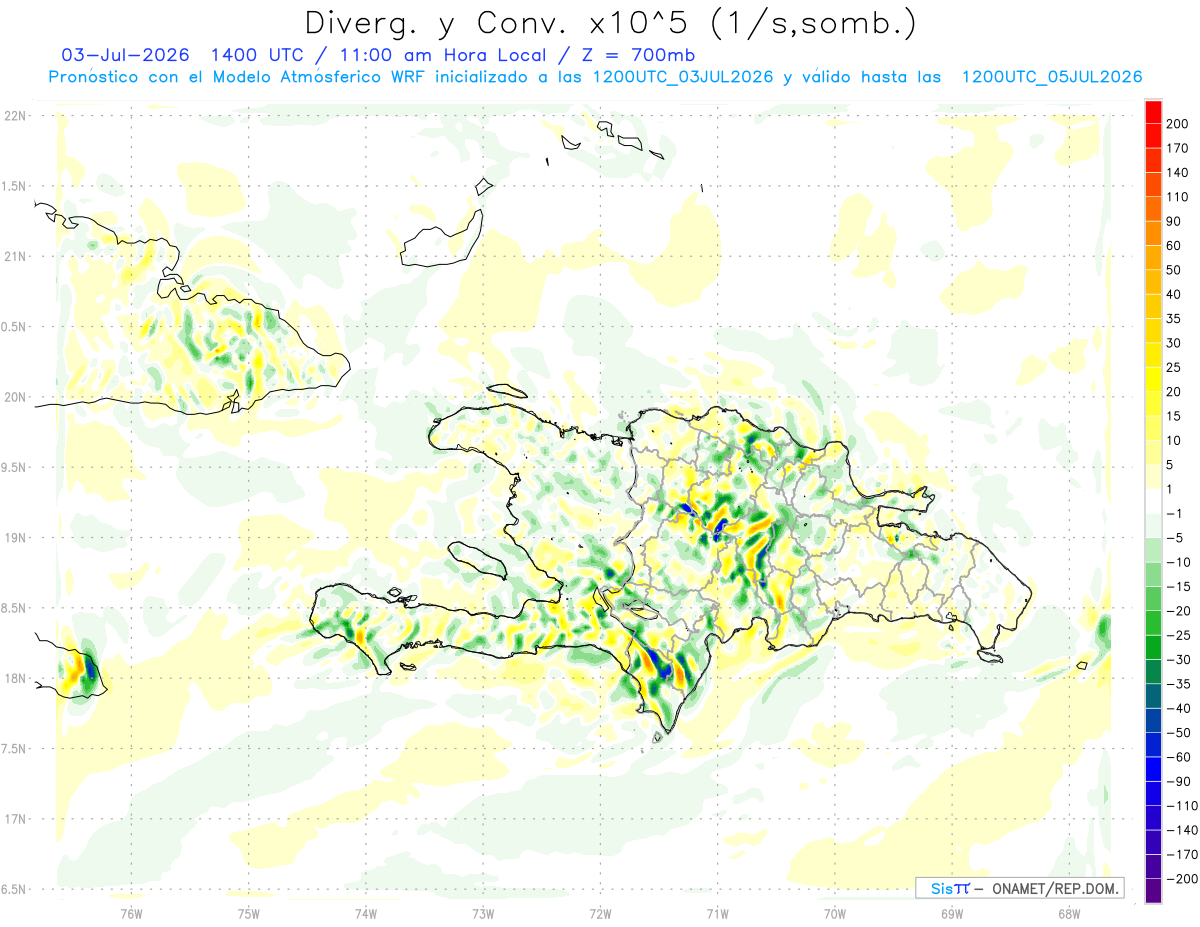Click the 18N latitude axis label
Viewport: 1200px width, 927px height.
14,678
